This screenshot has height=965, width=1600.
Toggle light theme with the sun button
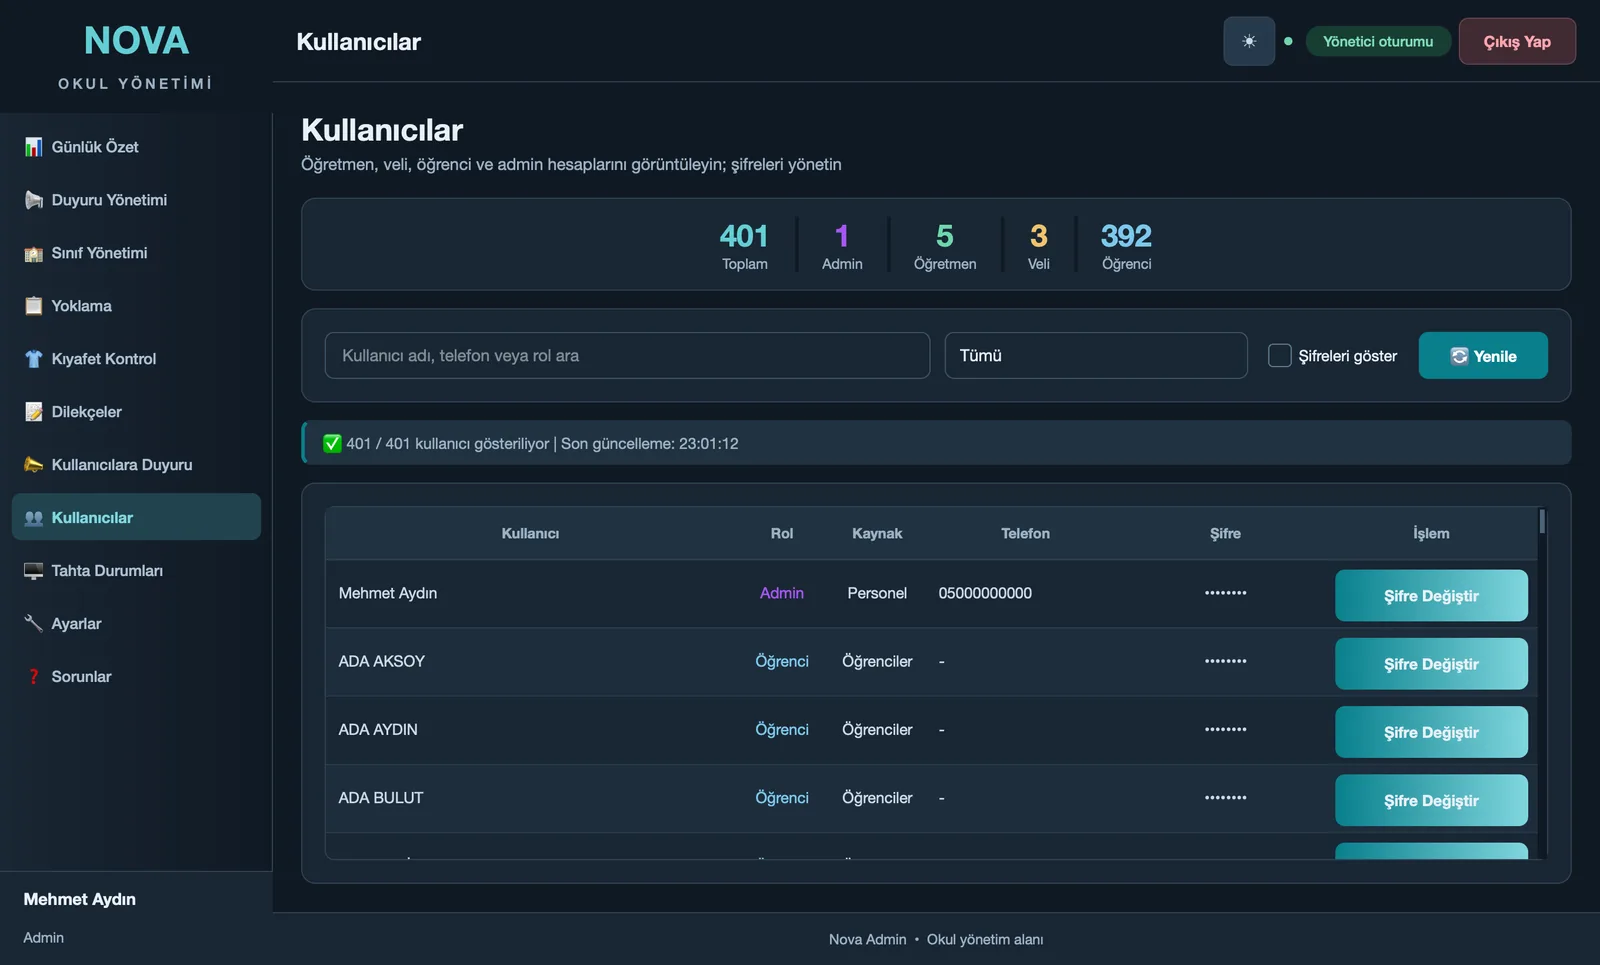[1249, 41]
